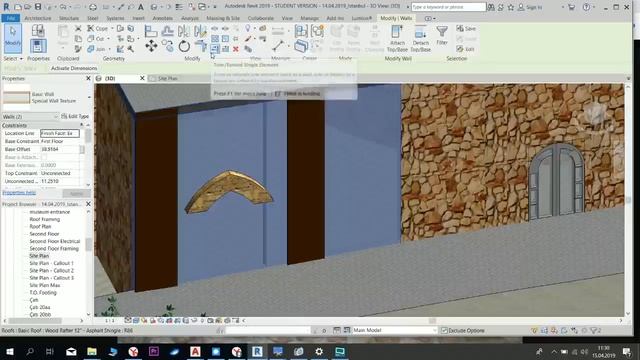This screenshot has height=360, width=640.
Task: Click the Move tool icon
Action: 151,46
